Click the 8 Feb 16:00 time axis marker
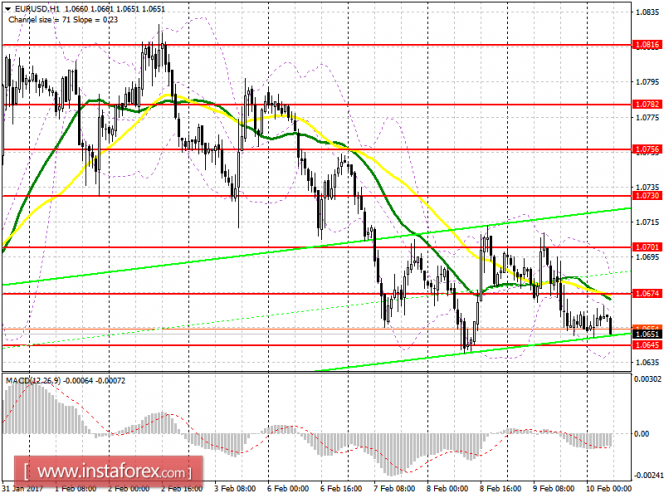 coord(501,488)
